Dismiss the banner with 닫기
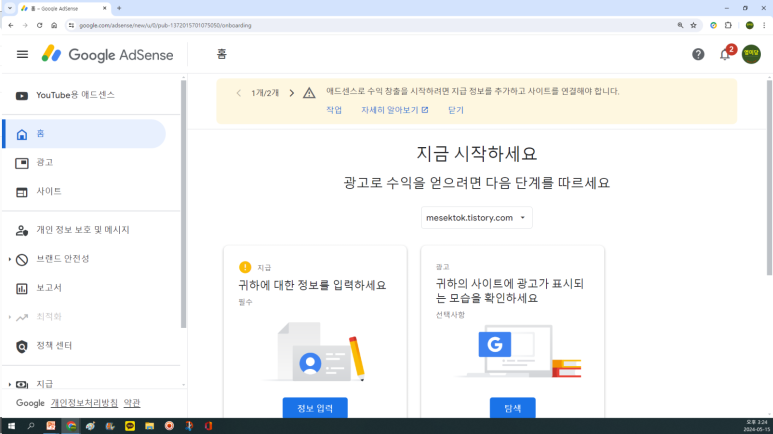 pyautogui.click(x=456, y=110)
